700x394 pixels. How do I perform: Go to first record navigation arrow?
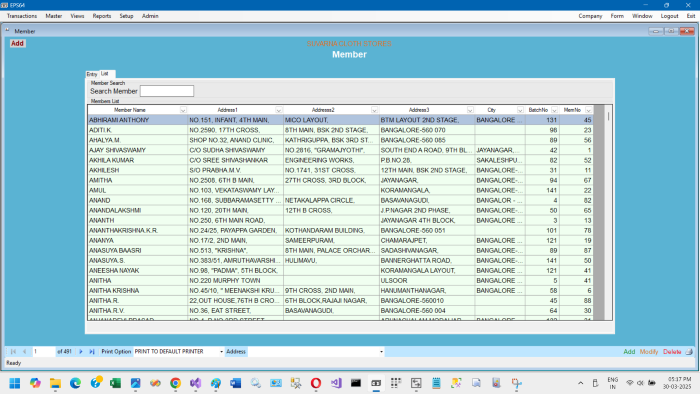point(13,352)
